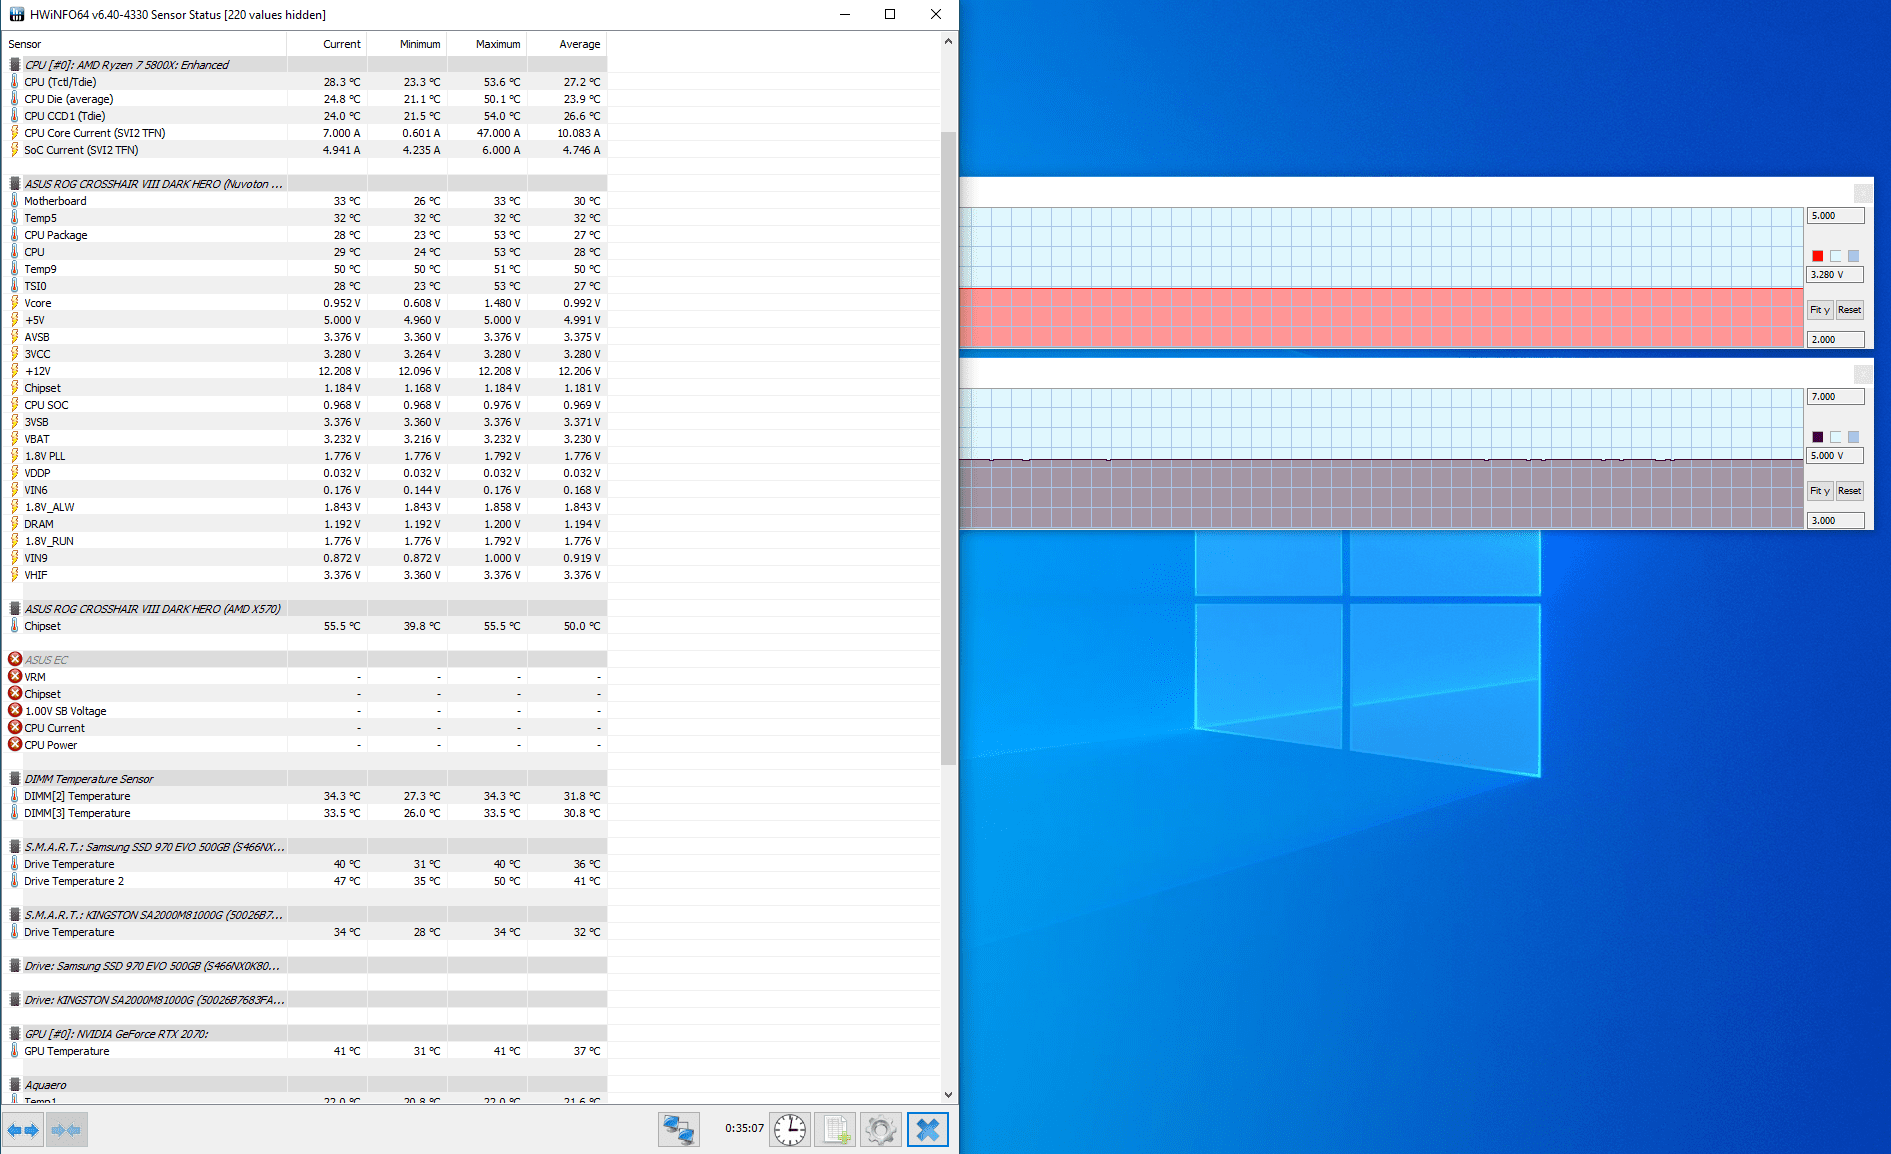Select the Temp9 sensor row

coord(306,269)
